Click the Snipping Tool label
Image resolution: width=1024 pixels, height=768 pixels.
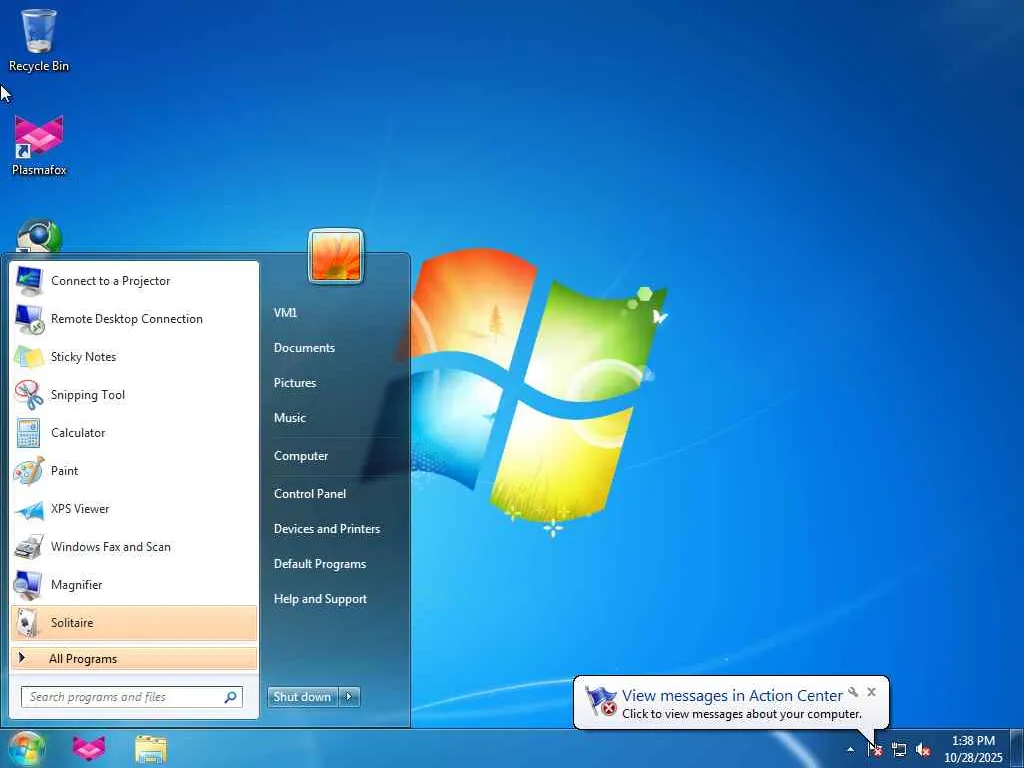88,394
